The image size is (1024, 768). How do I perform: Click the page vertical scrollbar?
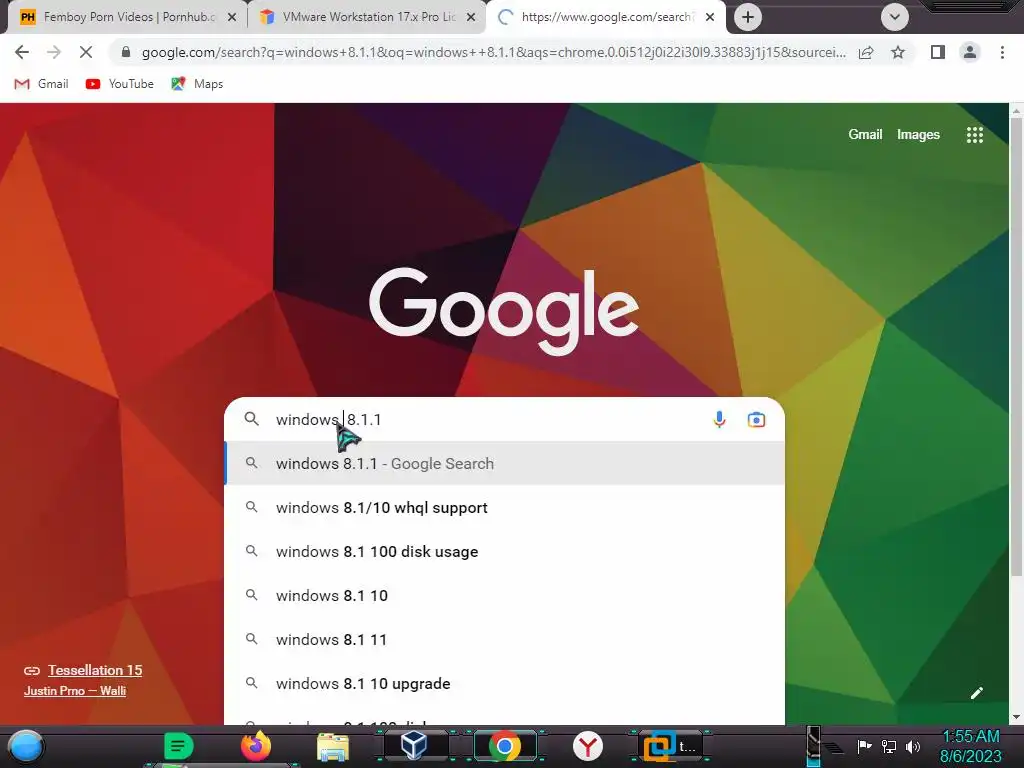[x=1016, y=346]
